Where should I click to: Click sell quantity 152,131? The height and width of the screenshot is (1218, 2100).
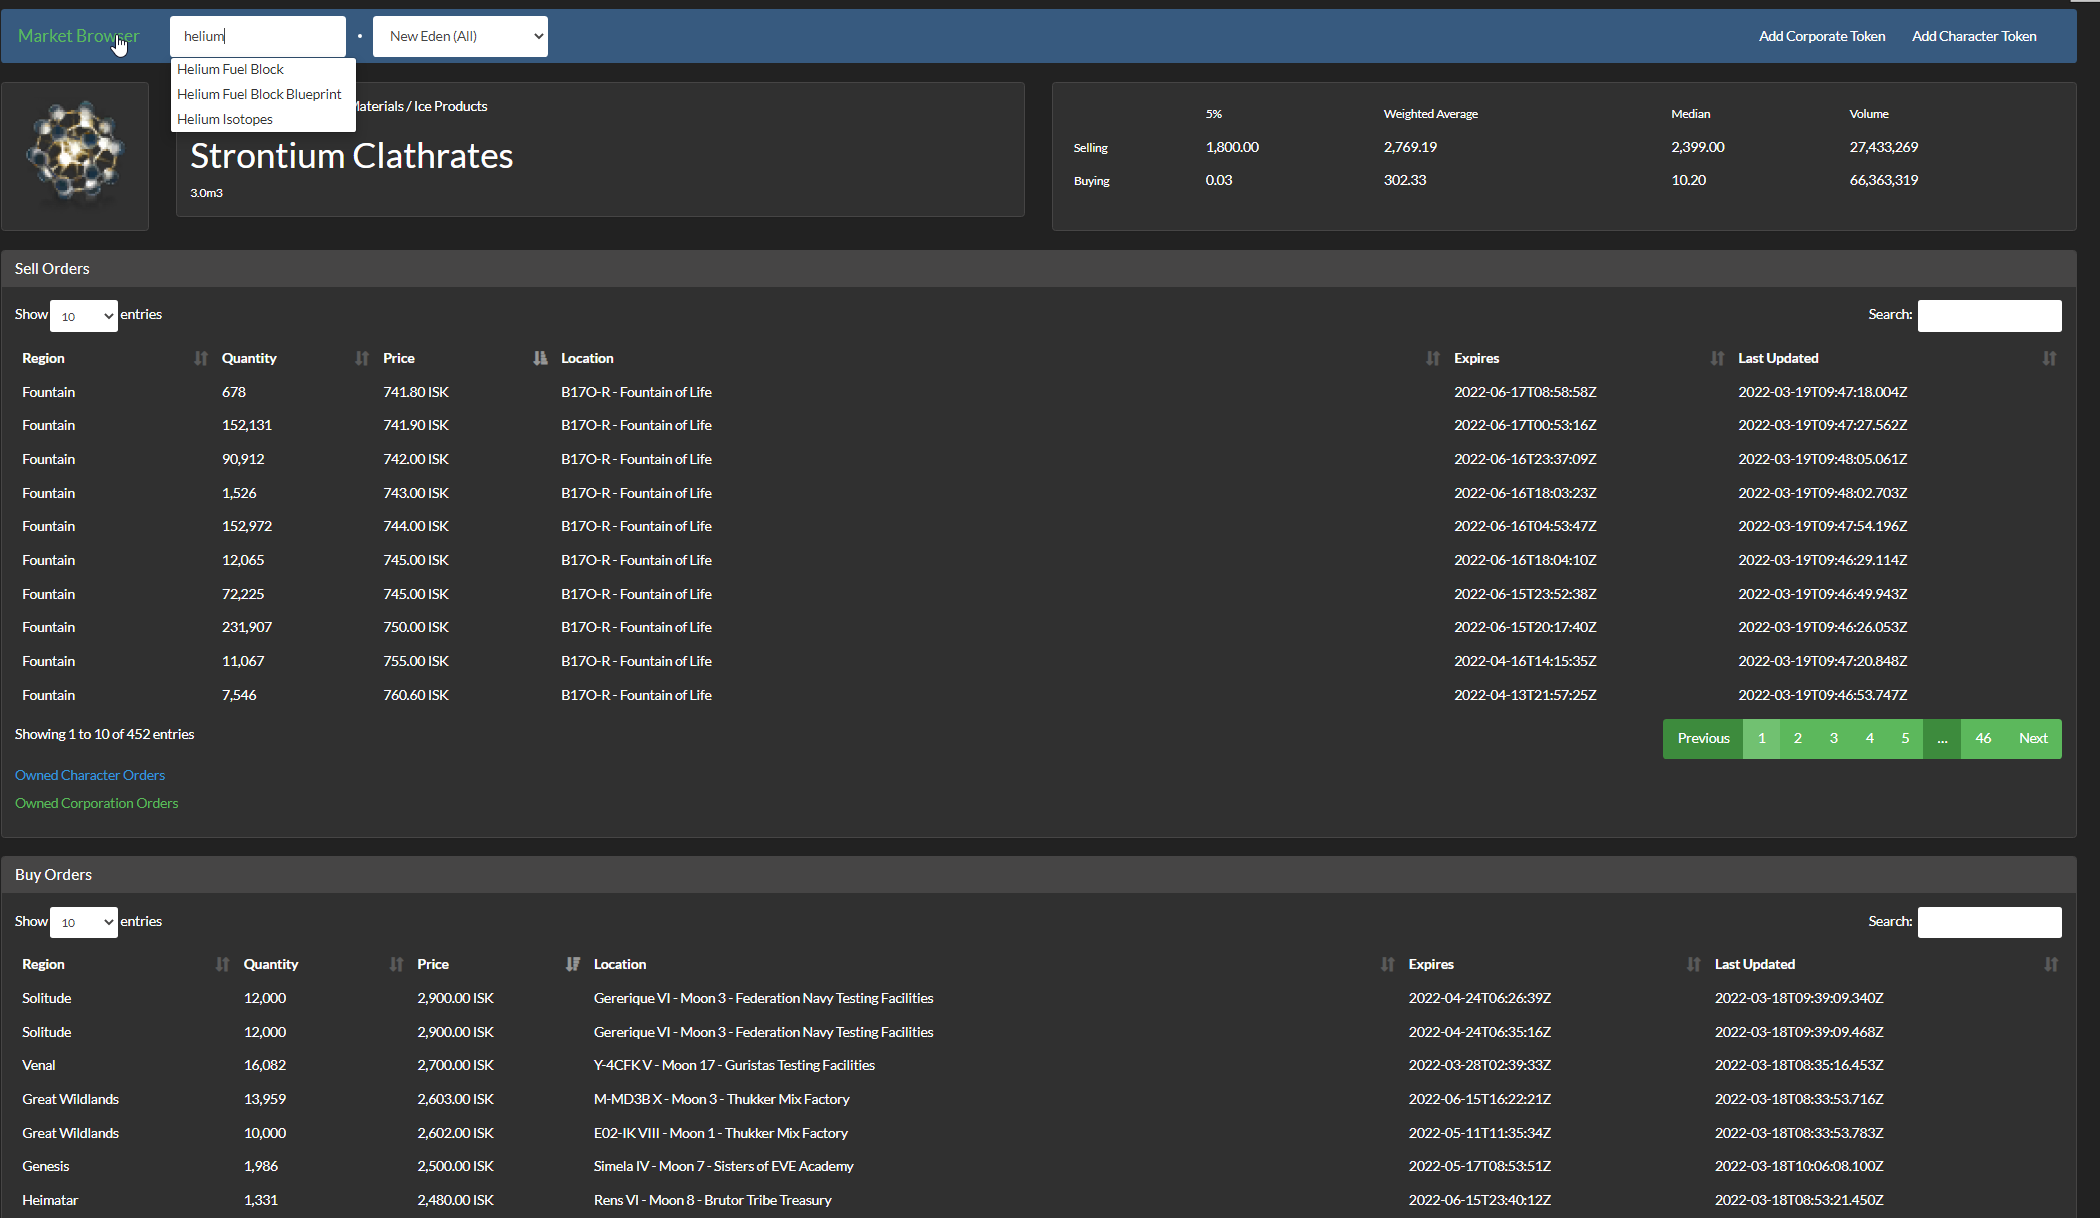[x=247, y=425]
